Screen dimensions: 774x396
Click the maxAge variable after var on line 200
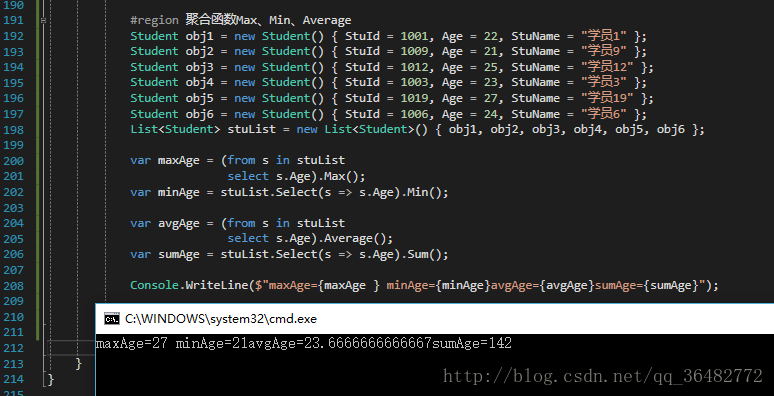179,161
